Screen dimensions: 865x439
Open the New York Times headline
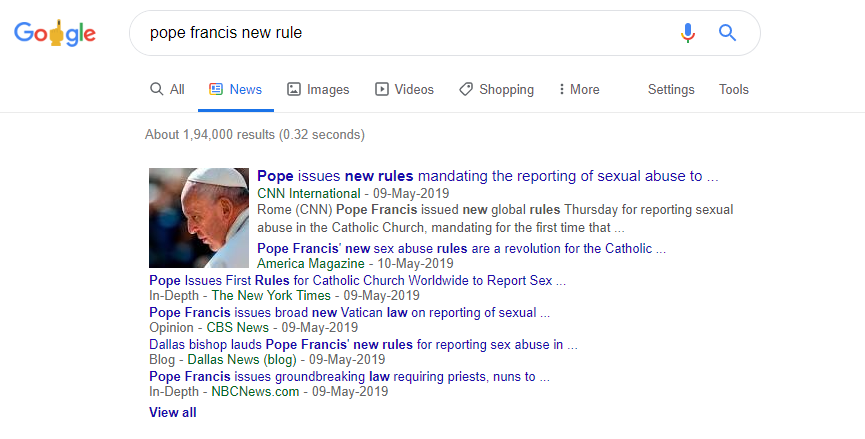[x=357, y=280]
